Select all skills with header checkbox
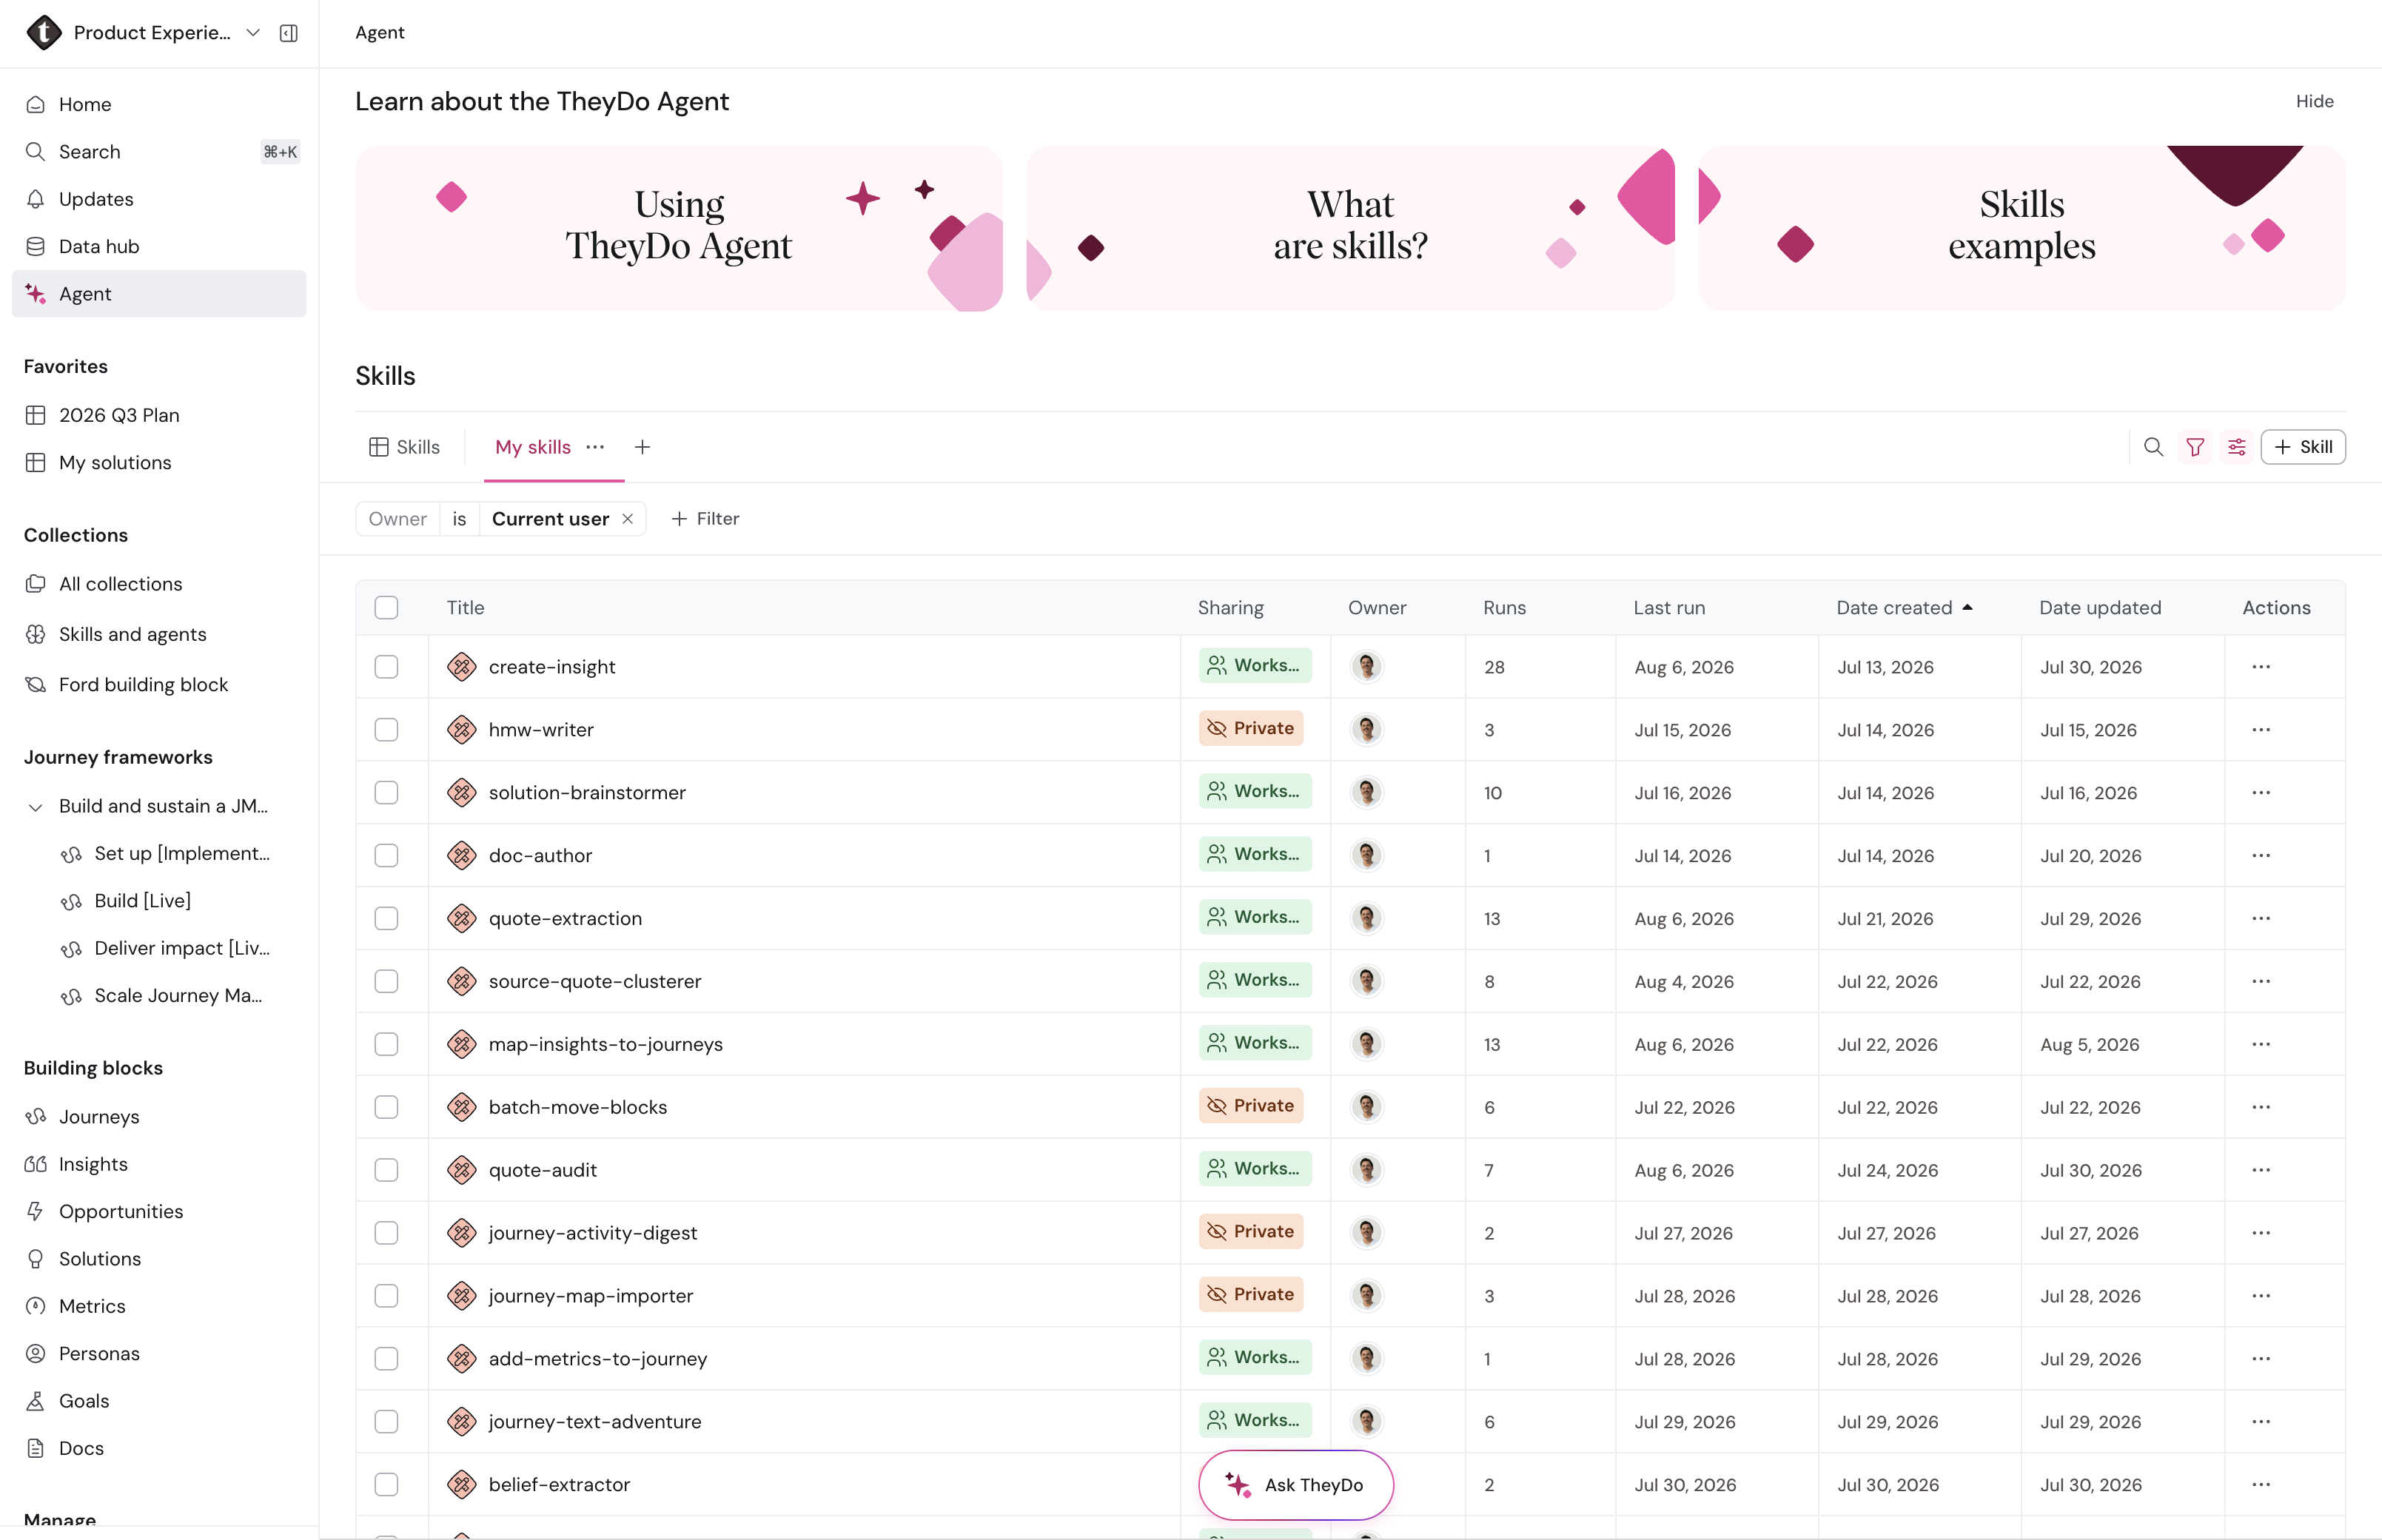 pos(386,608)
